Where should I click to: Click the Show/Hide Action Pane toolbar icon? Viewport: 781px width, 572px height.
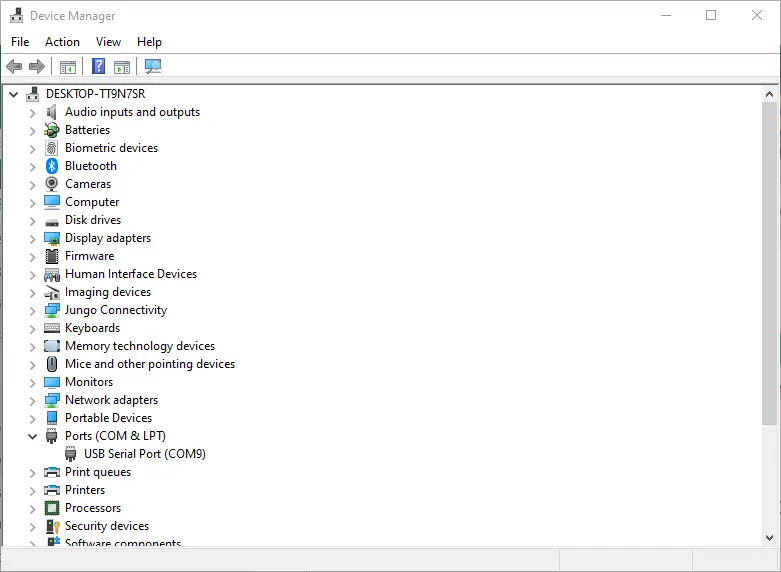[122, 67]
